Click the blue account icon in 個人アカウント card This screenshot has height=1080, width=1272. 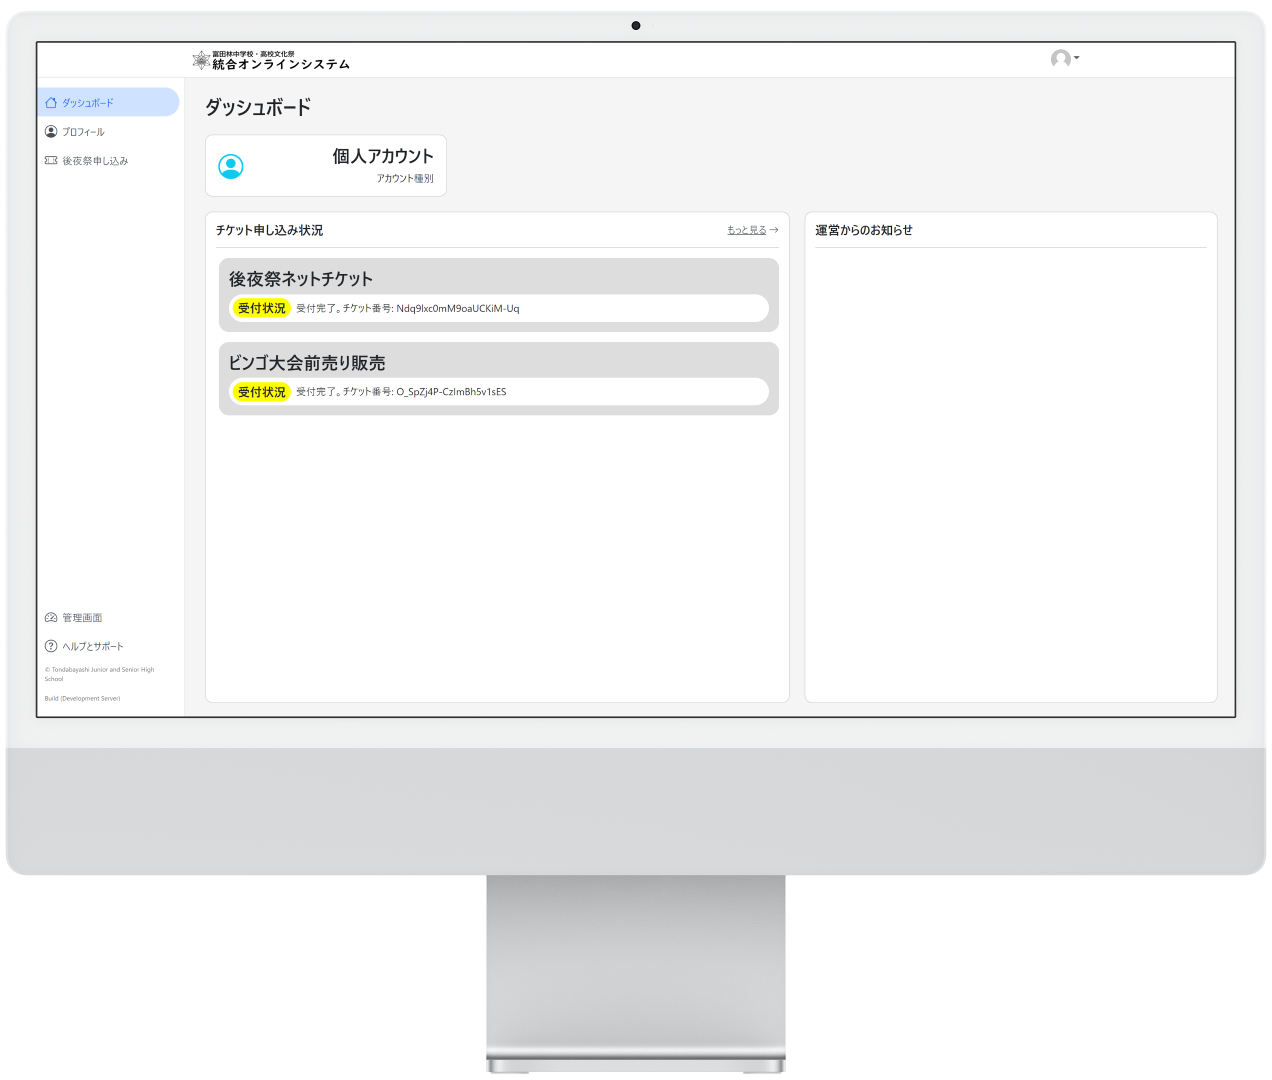point(231,167)
